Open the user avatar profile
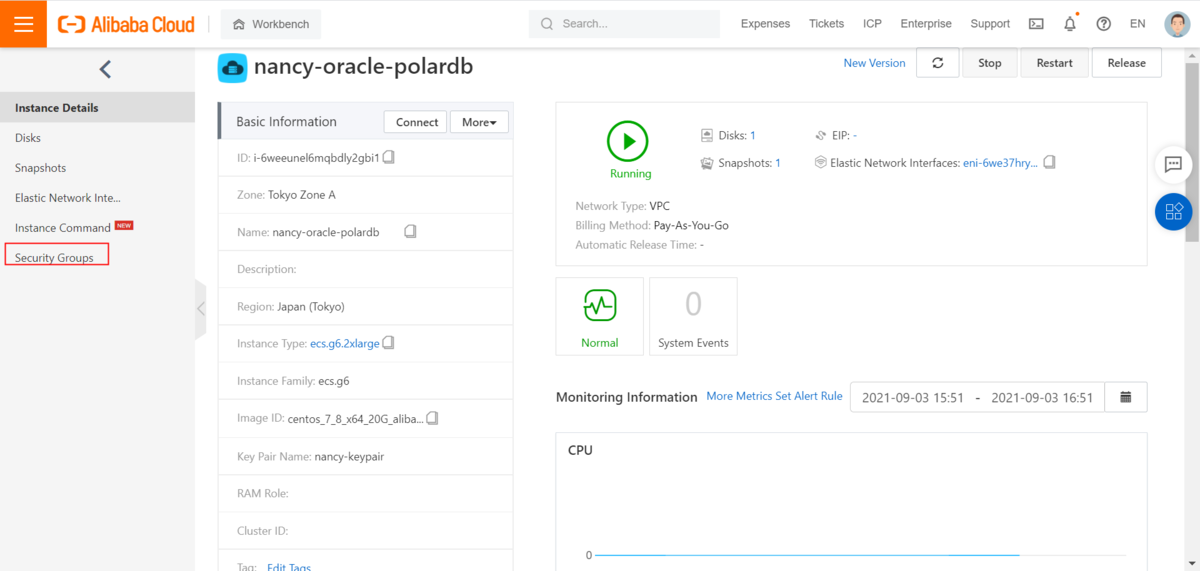Screen dimensions: 1200x571 [1176, 24]
